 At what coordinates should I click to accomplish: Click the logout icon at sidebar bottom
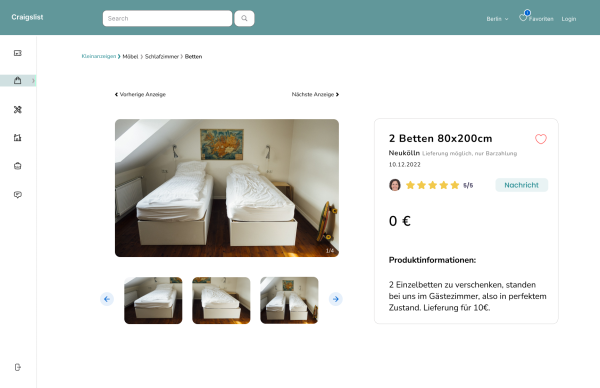click(18, 367)
